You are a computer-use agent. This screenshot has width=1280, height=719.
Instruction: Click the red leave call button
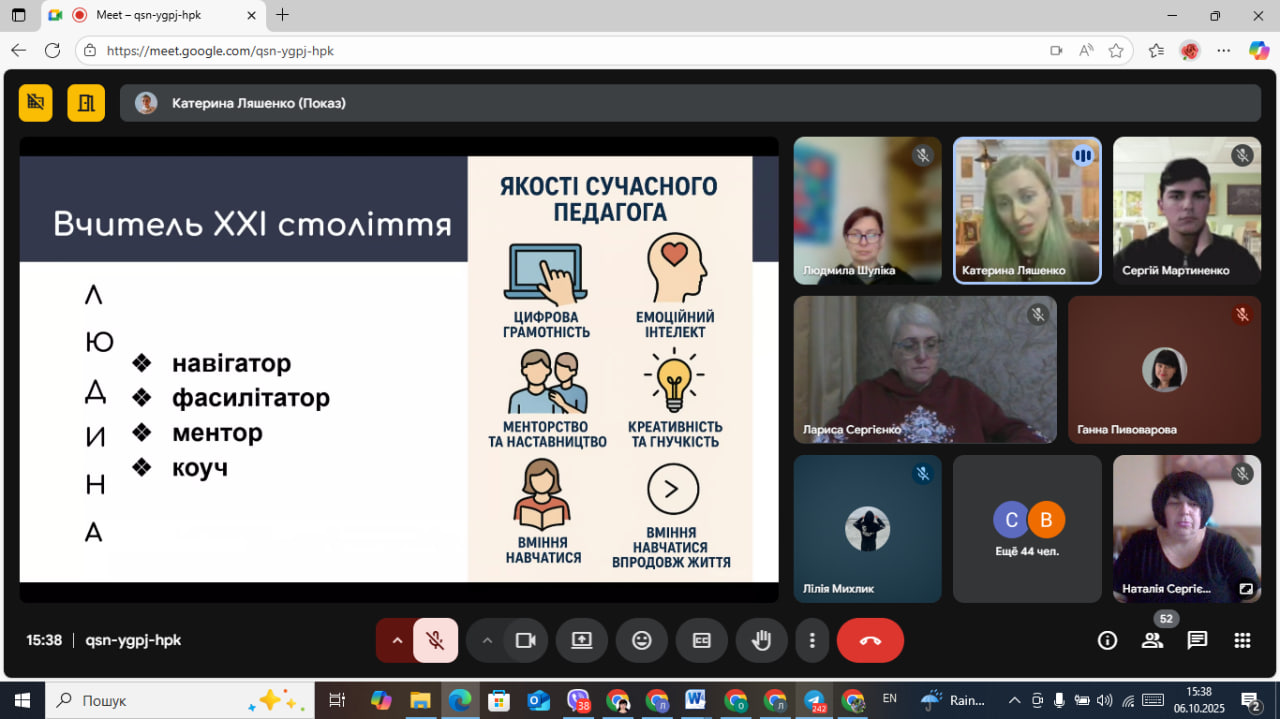click(870, 641)
